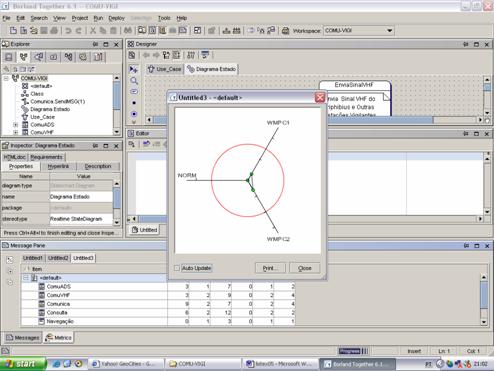The height and width of the screenshot is (371, 494).
Task: Open the Workspace COMU-VIGI dropdown
Action: pyautogui.click(x=389, y=31)
